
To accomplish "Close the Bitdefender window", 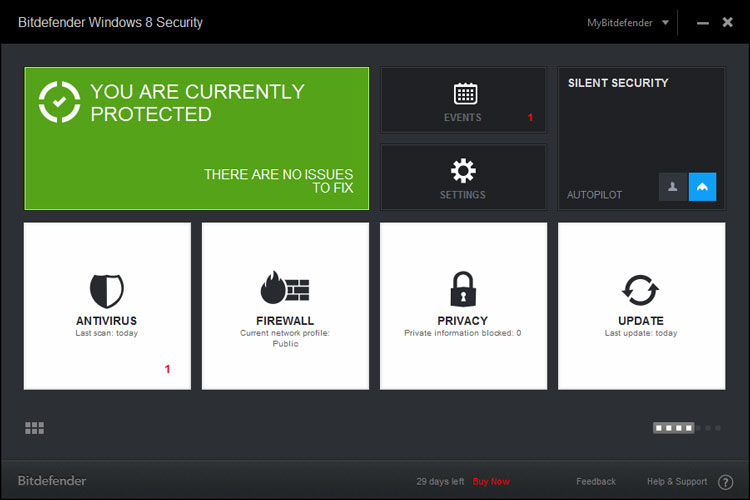I will click(728, 22).
